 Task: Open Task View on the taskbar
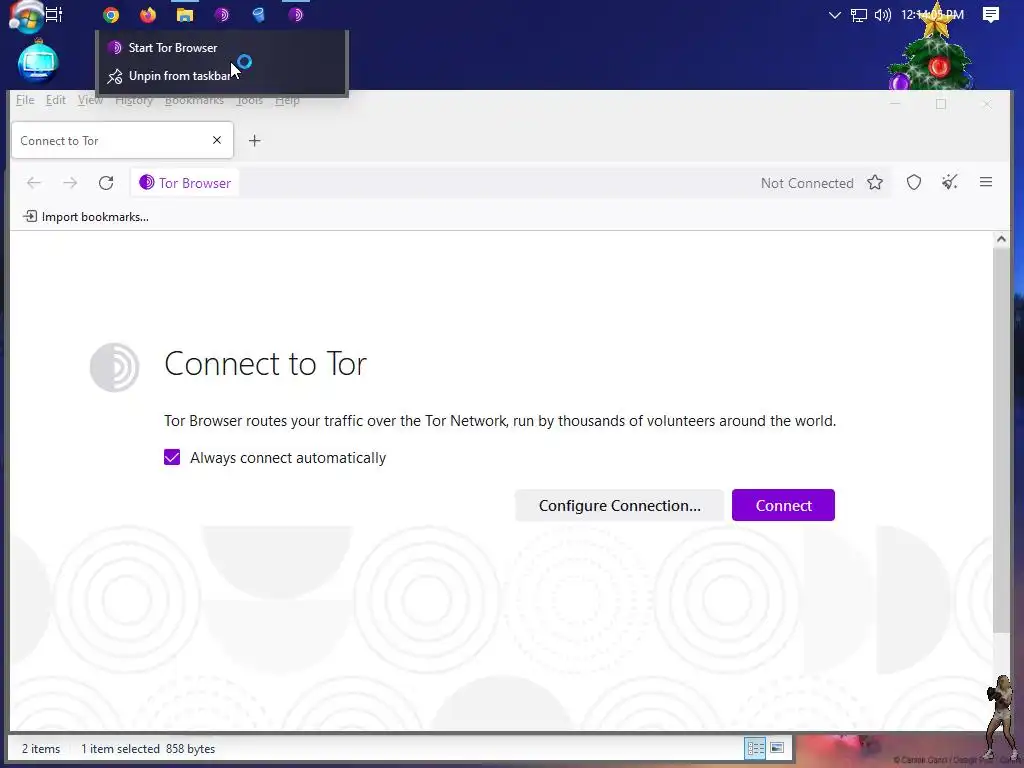[54, 14]
